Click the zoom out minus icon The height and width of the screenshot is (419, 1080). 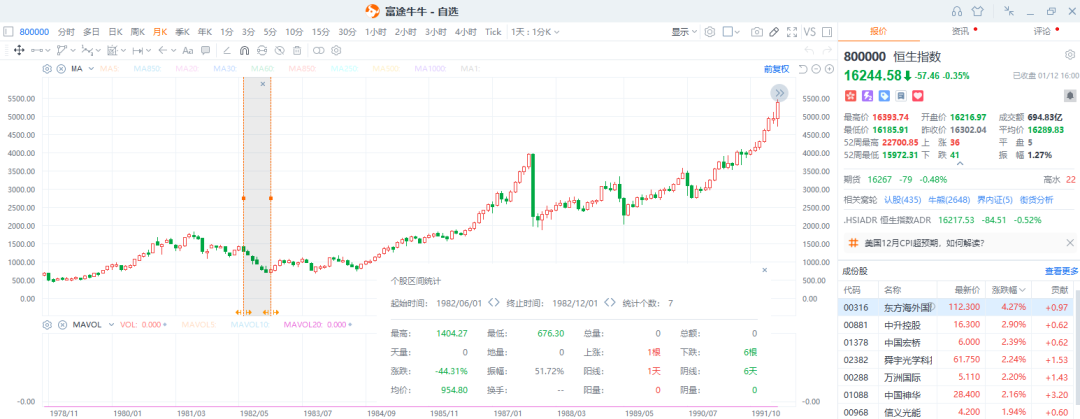pos(816,69)
